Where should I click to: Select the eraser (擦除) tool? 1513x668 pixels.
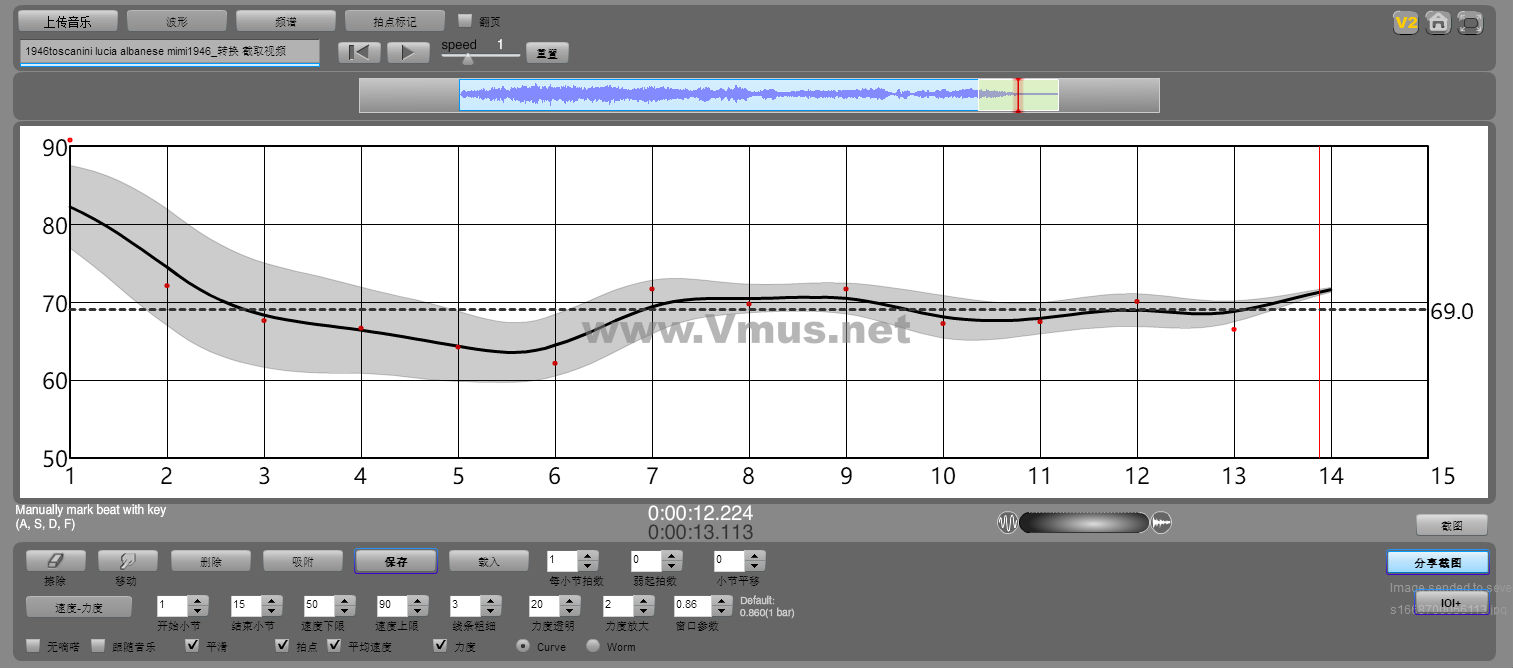[x=56, y=561]
